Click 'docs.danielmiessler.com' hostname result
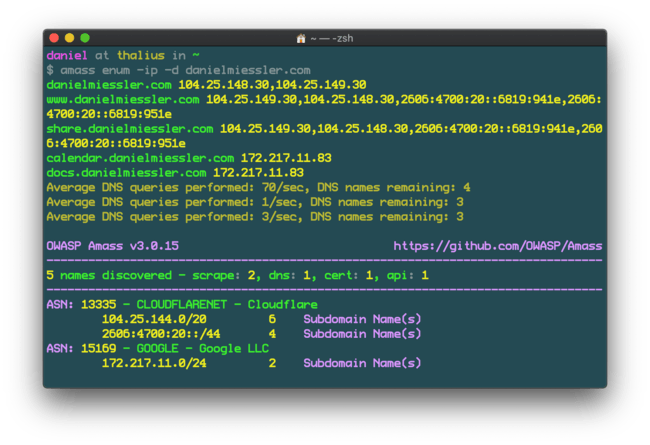The image size is (650, 445). coord(126,173)
